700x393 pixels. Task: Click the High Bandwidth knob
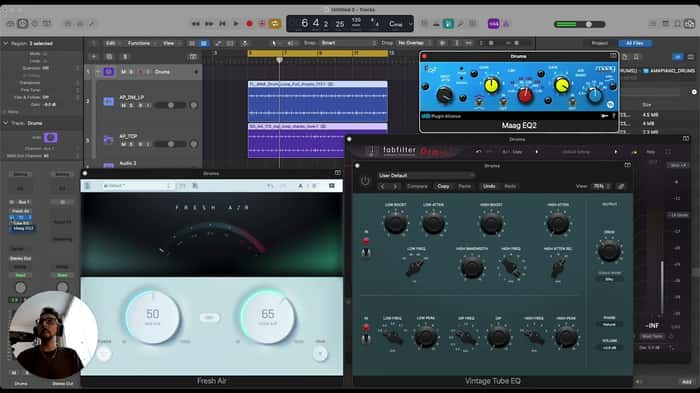pyautogui.click(x=471, y=267)
